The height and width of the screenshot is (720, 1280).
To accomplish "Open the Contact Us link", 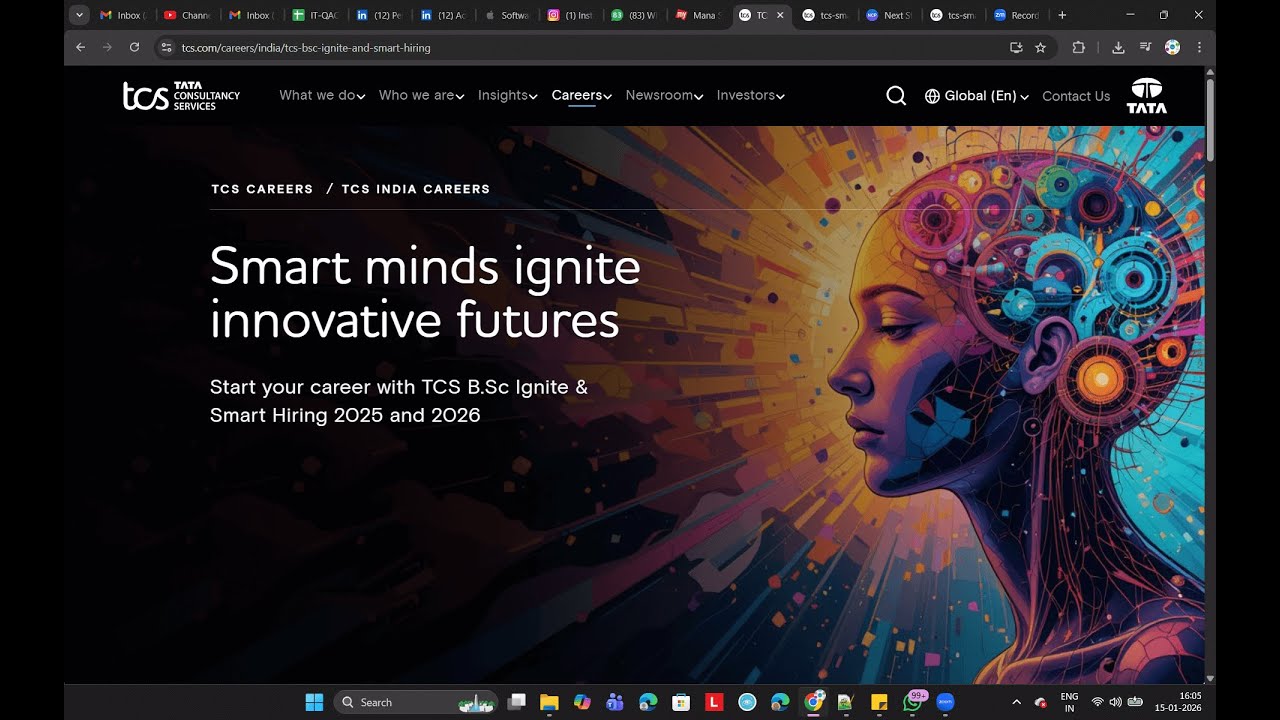I will (x=1076, y=96).
